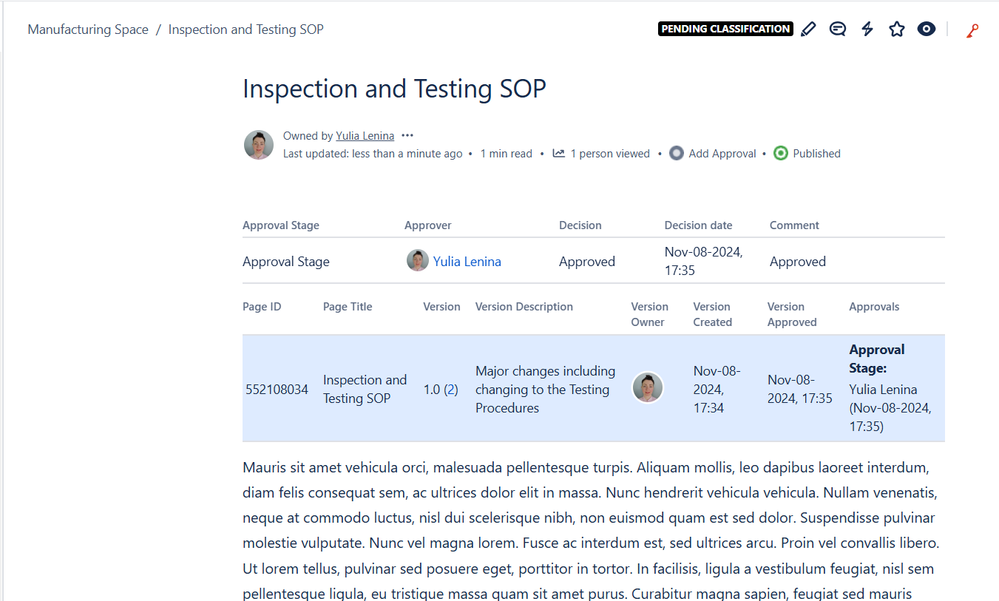The height and width of the screenshot is (601, 999).
Task: Click the Pending Classification badge
Action: 725,29
